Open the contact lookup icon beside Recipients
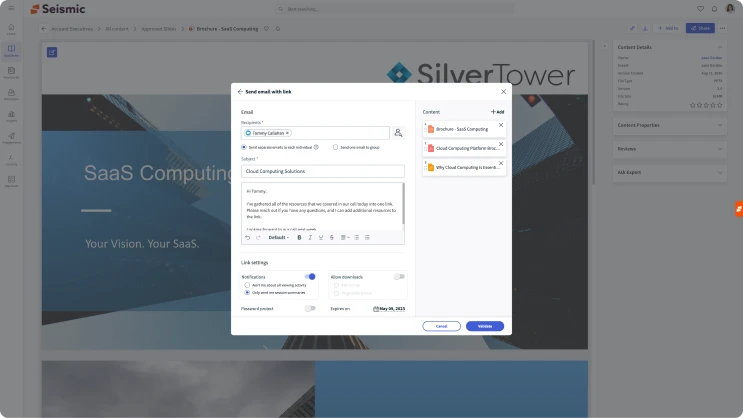This screenshot has height=418, width=743. (398, 133)
